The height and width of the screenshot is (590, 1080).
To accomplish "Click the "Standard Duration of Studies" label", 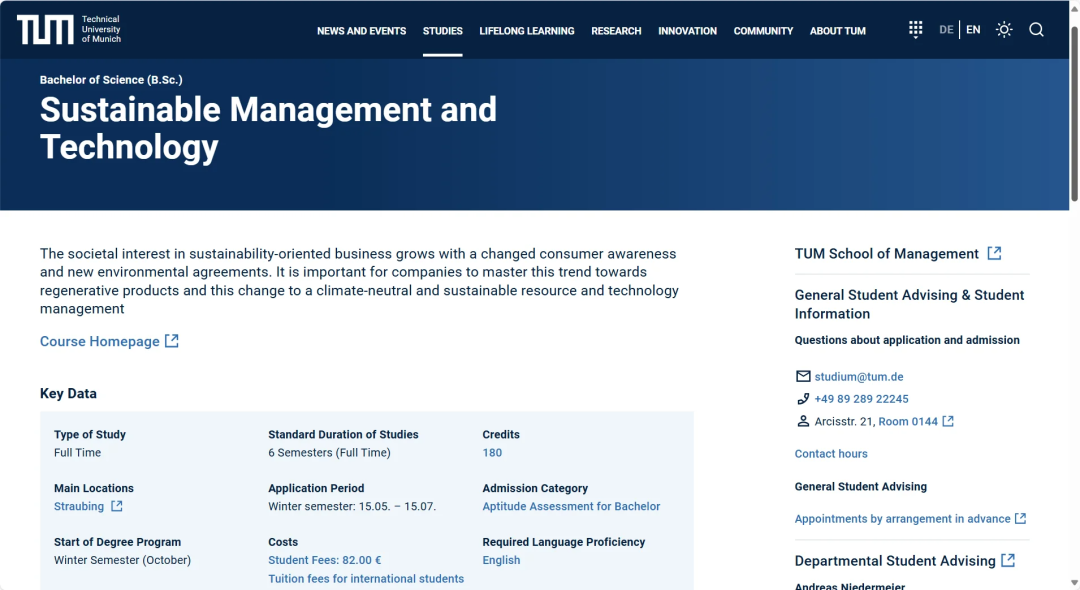I will click(343, 434).
